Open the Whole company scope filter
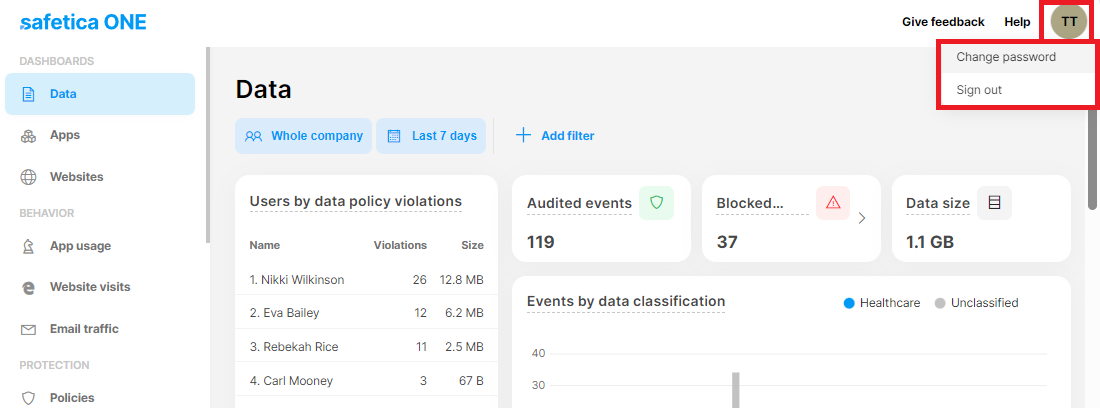Screen dimensions: 1100x408 pyautogui.click(x=304, y=136)
